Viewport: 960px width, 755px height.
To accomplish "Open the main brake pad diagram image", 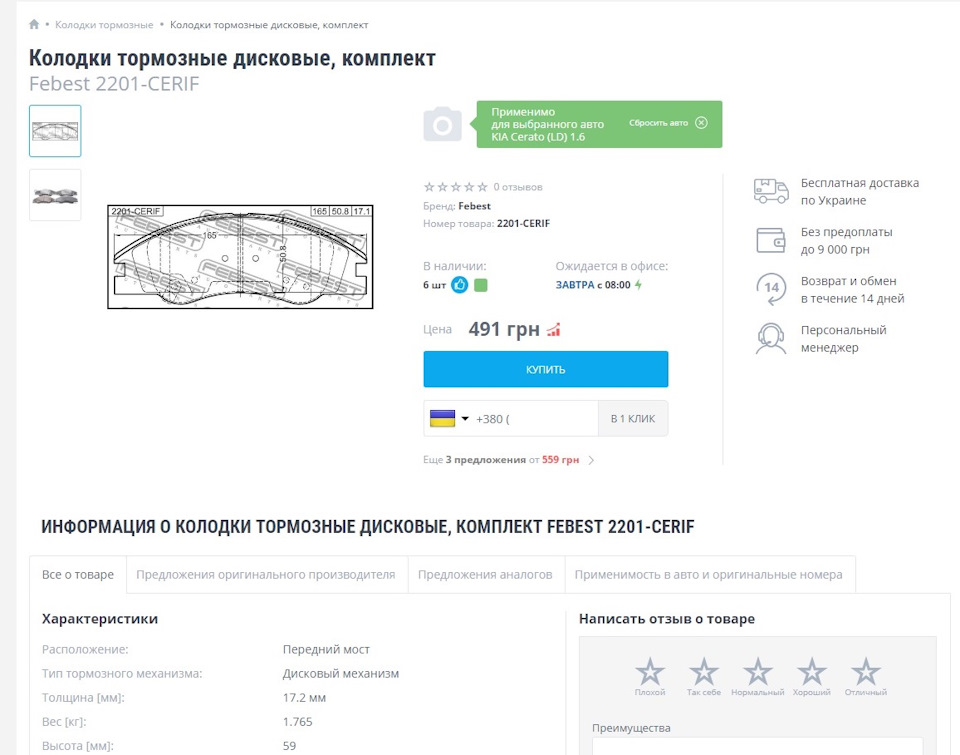I will coord(240,257).
